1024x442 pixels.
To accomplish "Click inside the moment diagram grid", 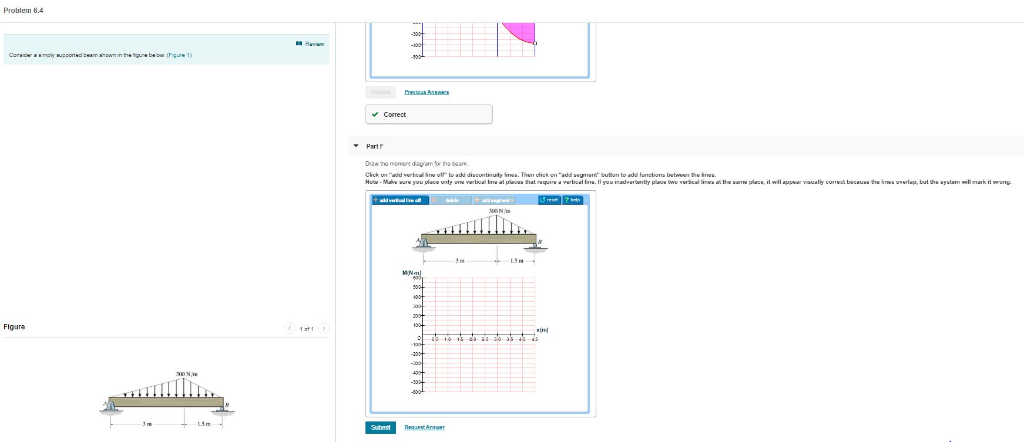I will (481, 335).
